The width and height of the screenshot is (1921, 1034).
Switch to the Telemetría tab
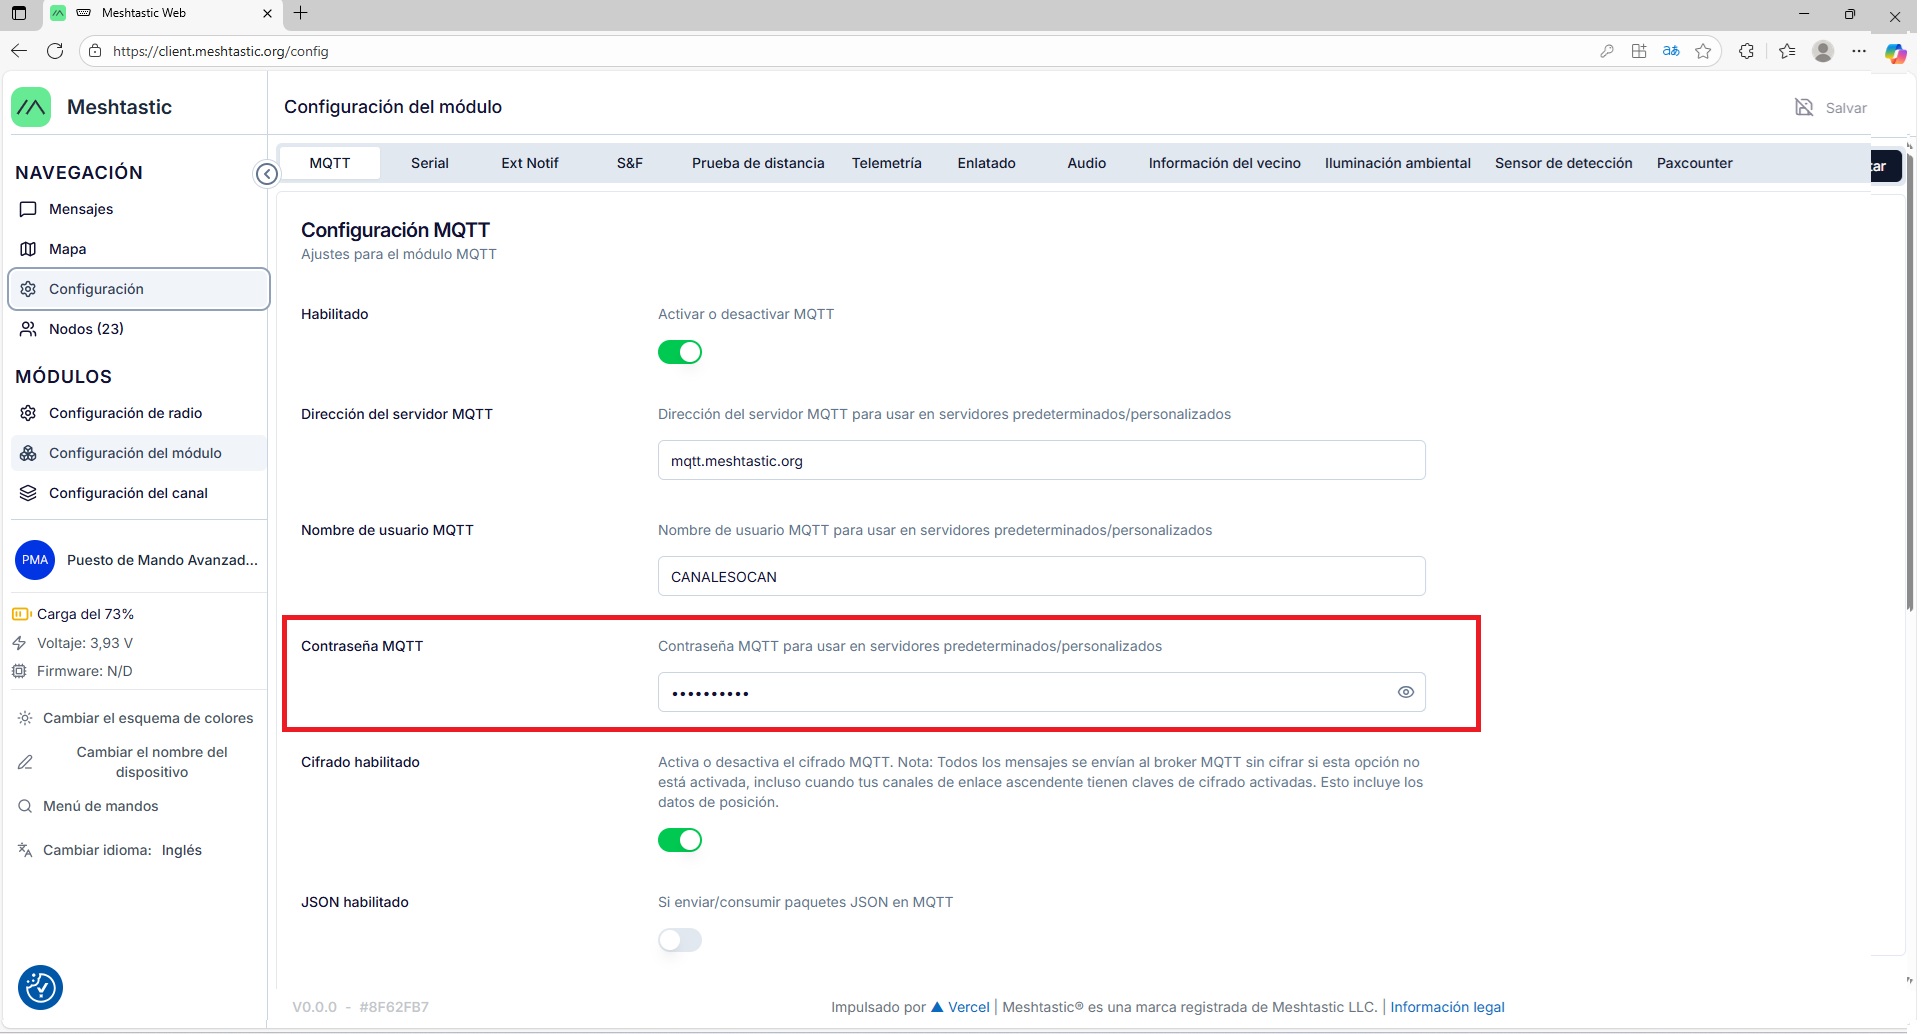886,163
